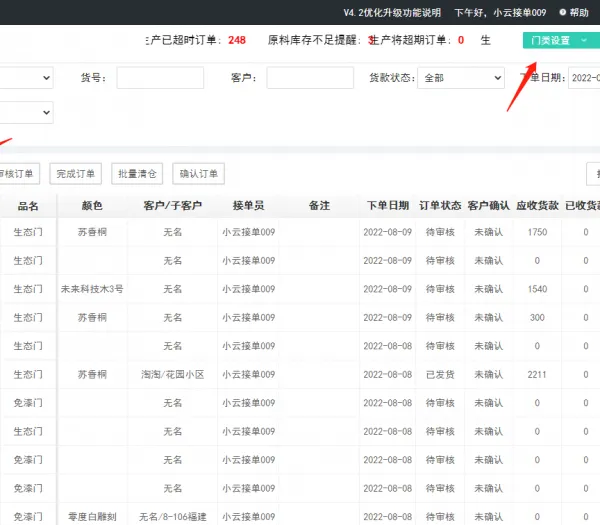Click the 审核订单 button
Viewport: 600px width, 525px height.
(20, 174)
